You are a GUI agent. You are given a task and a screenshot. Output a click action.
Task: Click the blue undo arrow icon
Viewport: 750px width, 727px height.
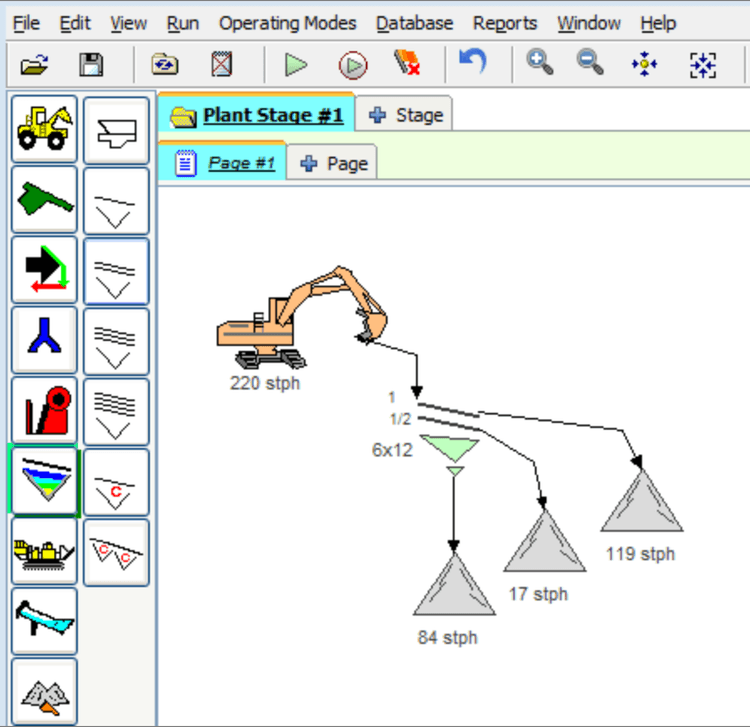pyautogui.click(x=472, y=65)
